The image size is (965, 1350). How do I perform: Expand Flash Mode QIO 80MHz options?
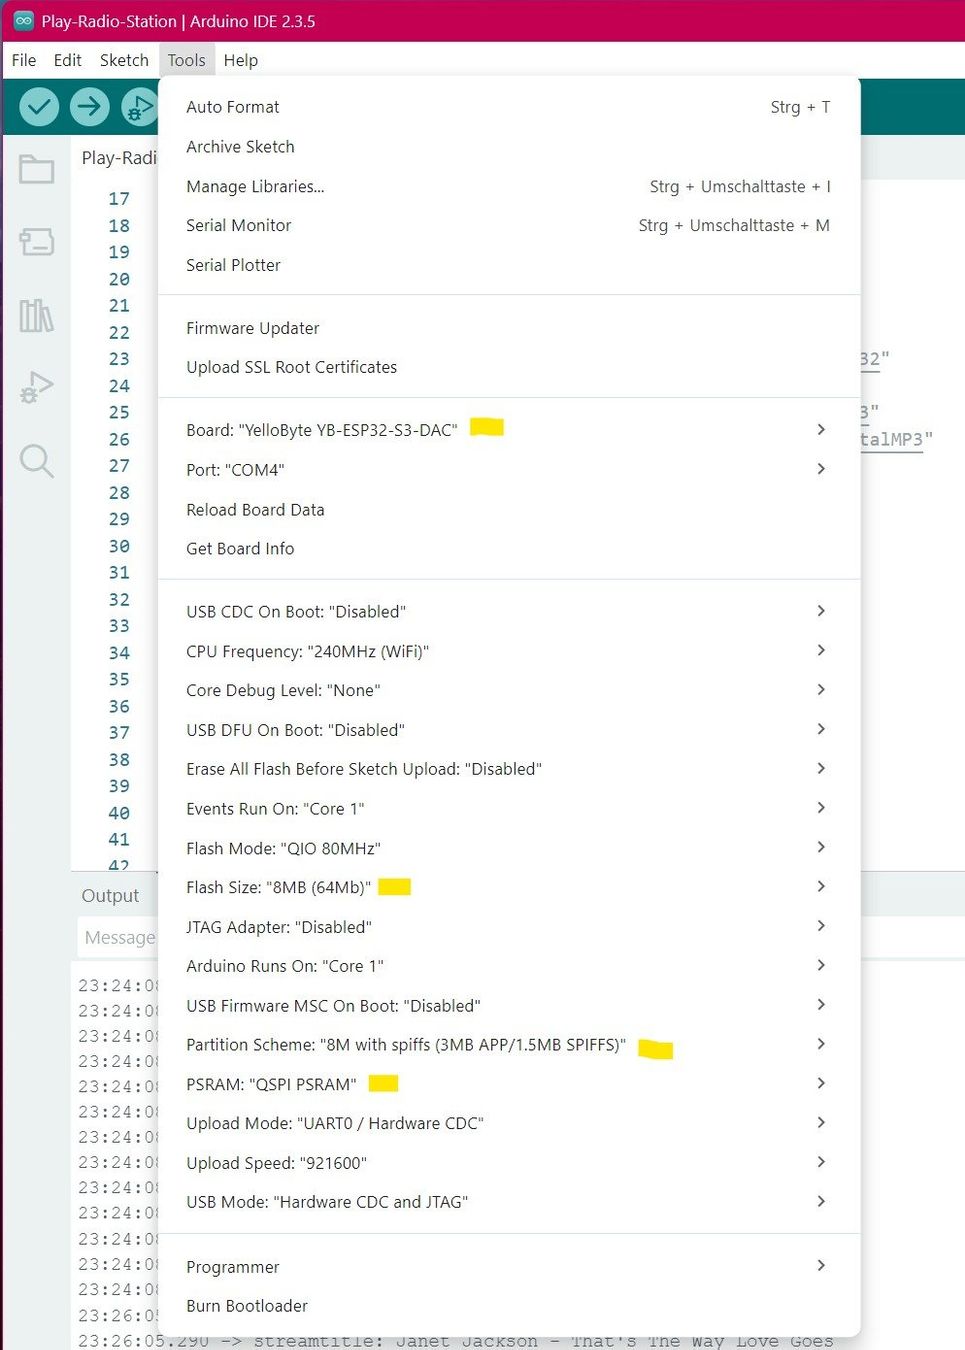pyautogui.click(x=509, y=848)
